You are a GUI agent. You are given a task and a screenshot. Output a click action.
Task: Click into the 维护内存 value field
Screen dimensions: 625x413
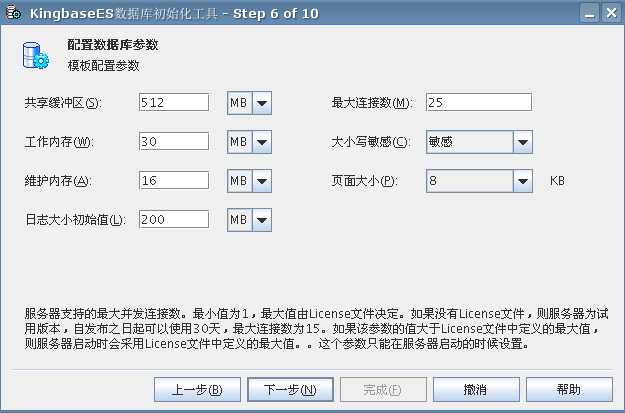(174, 180)
